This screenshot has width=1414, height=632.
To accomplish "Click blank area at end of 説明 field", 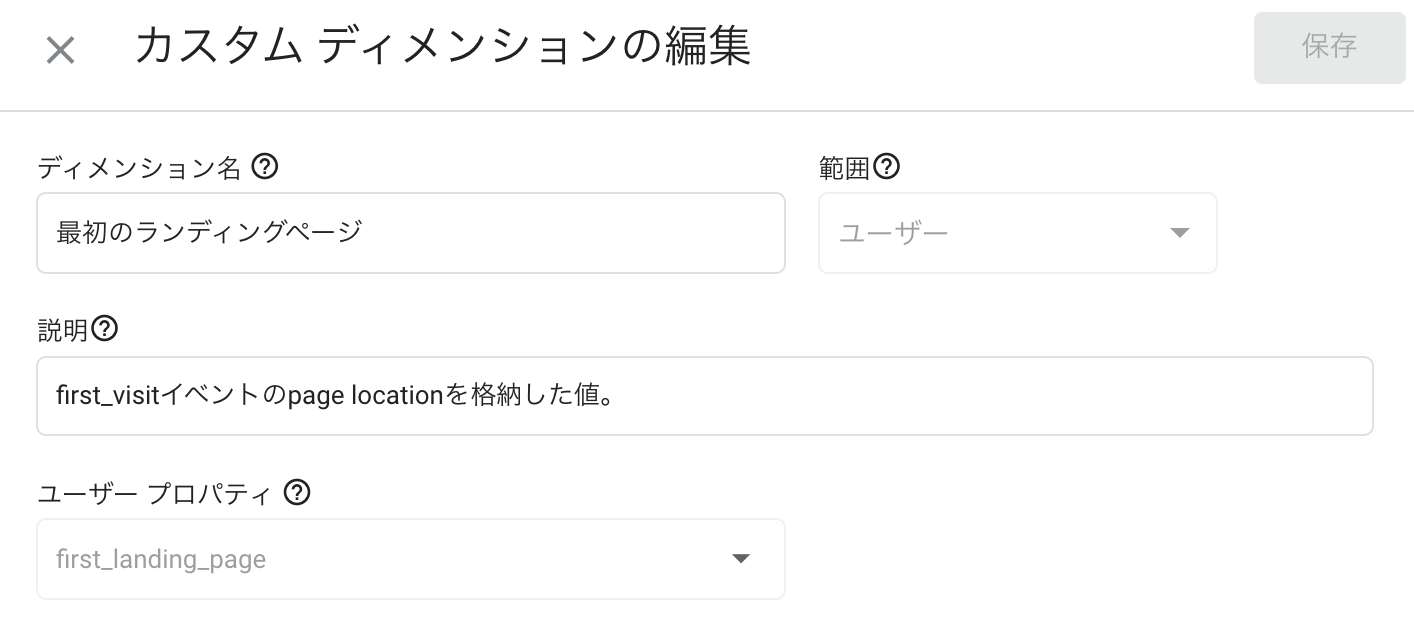I will click(1000, 396).
